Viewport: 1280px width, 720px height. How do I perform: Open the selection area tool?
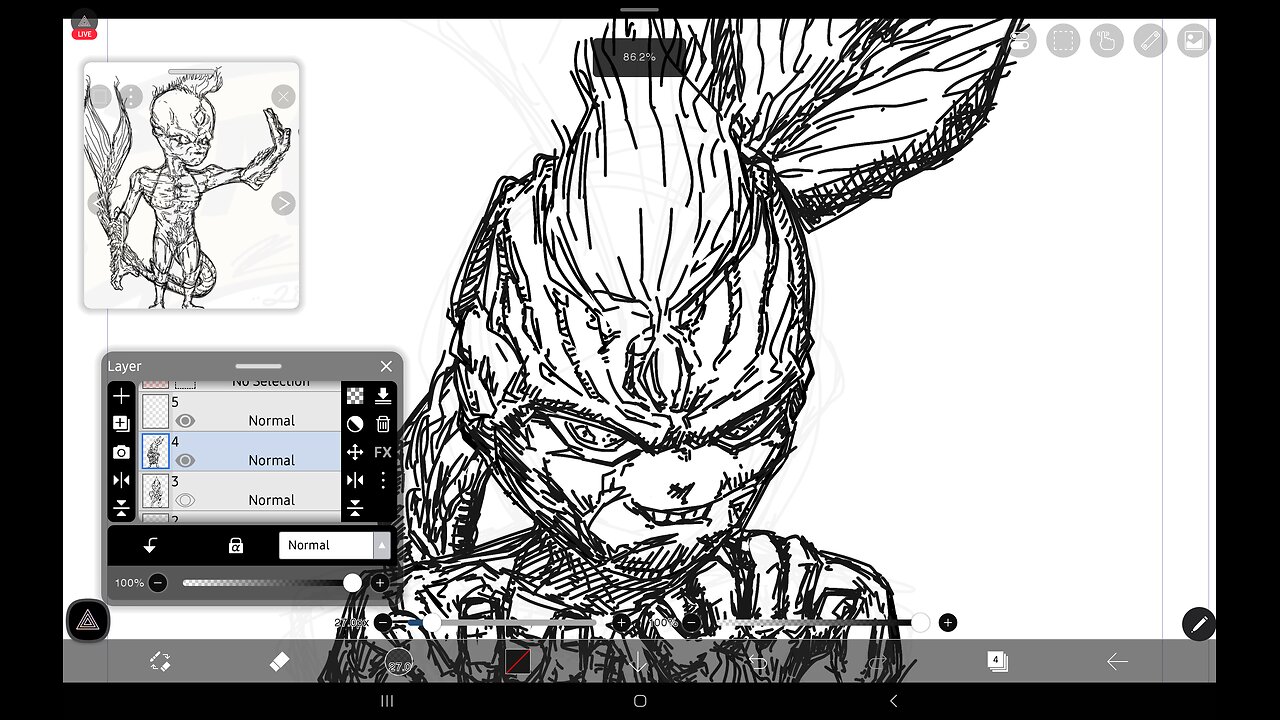(1063, 40)
